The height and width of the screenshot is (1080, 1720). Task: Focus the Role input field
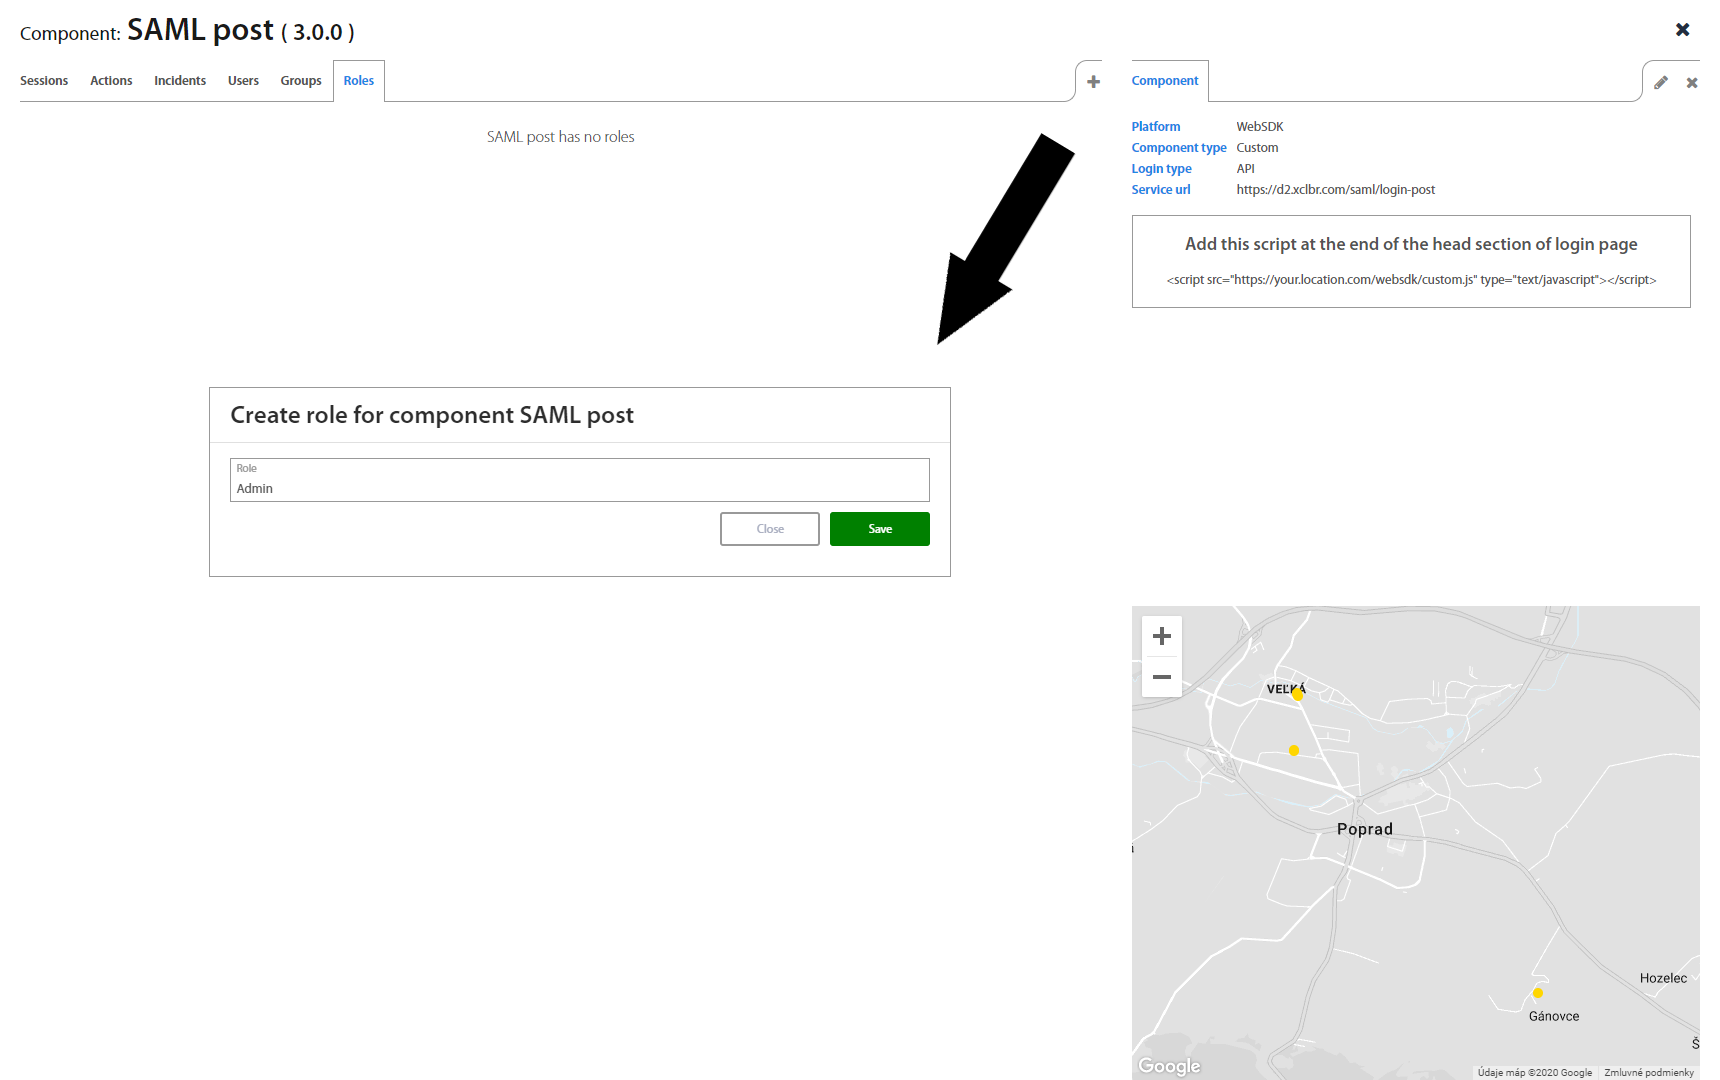579,488
